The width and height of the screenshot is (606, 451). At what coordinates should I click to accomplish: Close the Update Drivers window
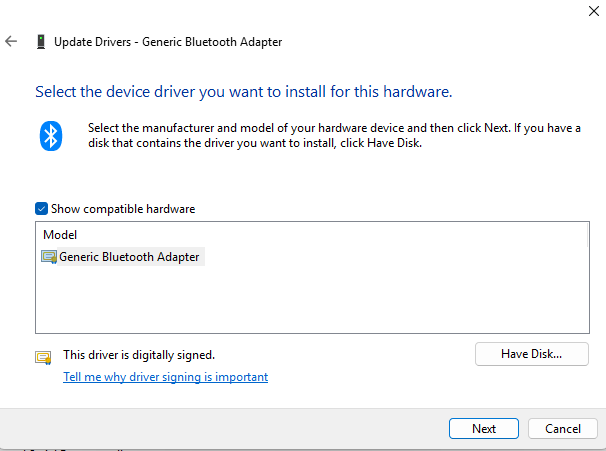[594, 11]
